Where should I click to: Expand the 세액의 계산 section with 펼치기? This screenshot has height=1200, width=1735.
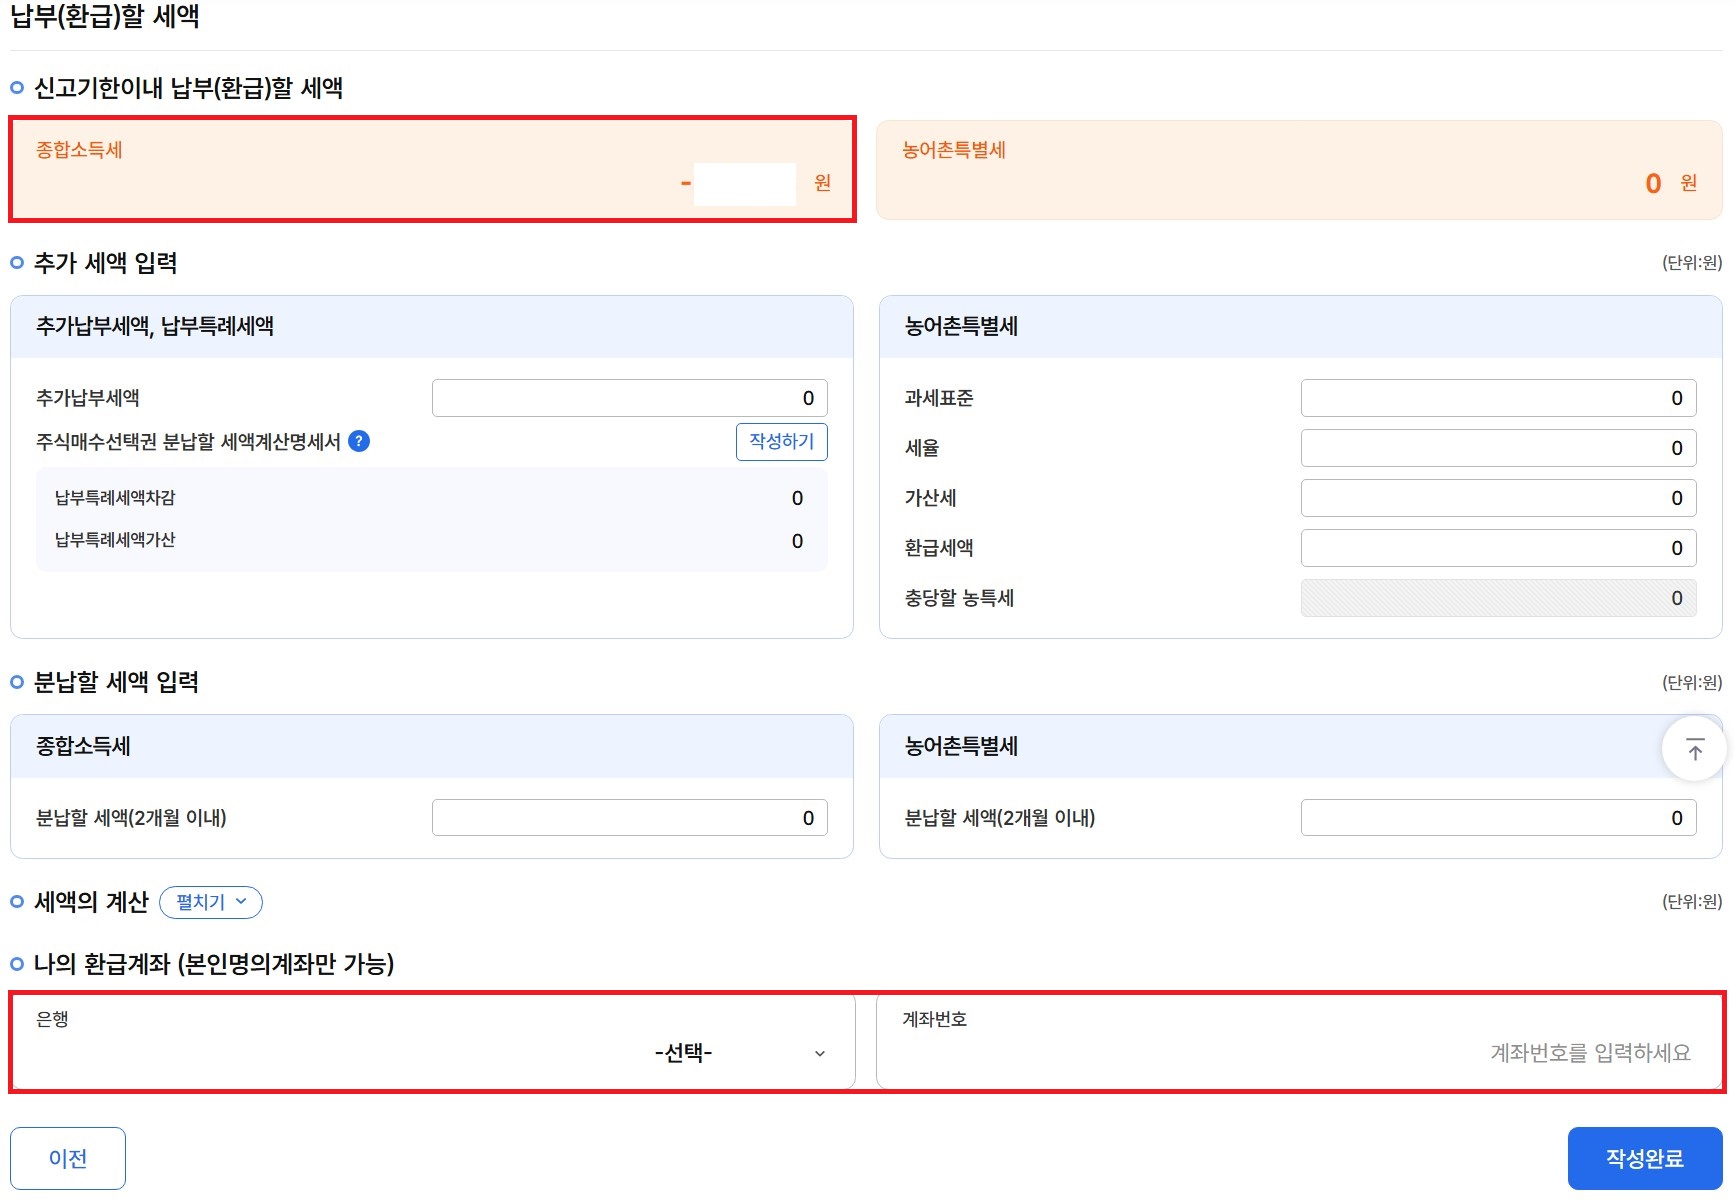[x=211, y=902]
